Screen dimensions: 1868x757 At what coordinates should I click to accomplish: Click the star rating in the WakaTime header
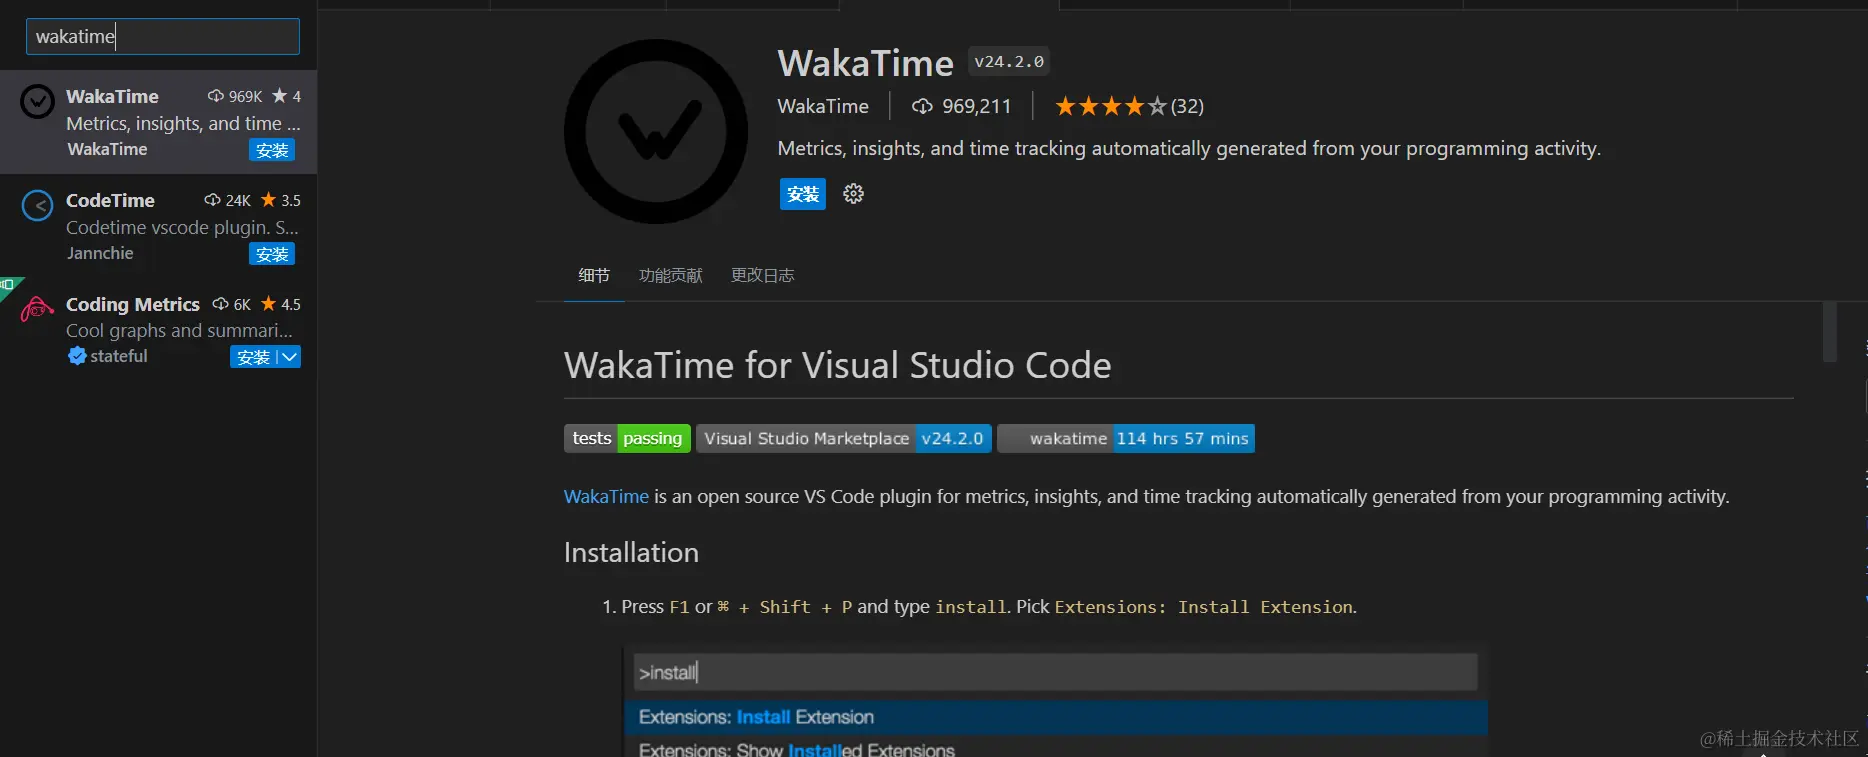1110,106
